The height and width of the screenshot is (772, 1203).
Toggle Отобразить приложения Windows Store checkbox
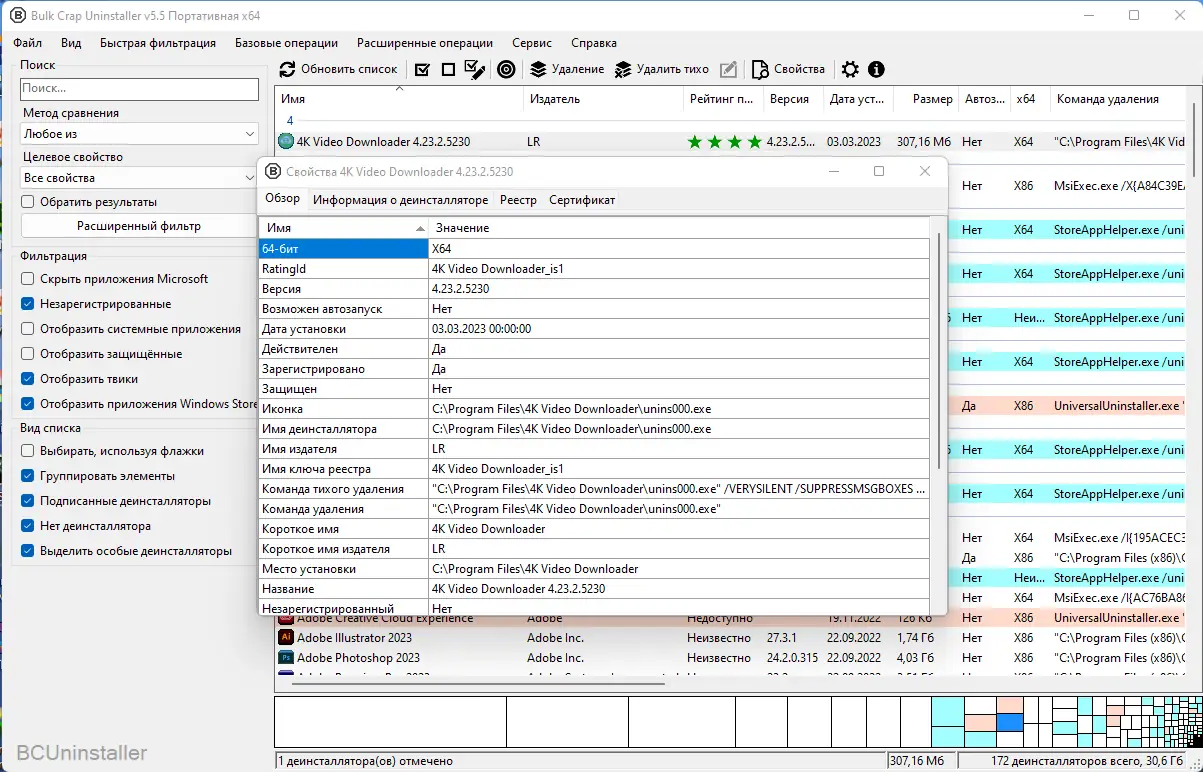coord(28,404)
